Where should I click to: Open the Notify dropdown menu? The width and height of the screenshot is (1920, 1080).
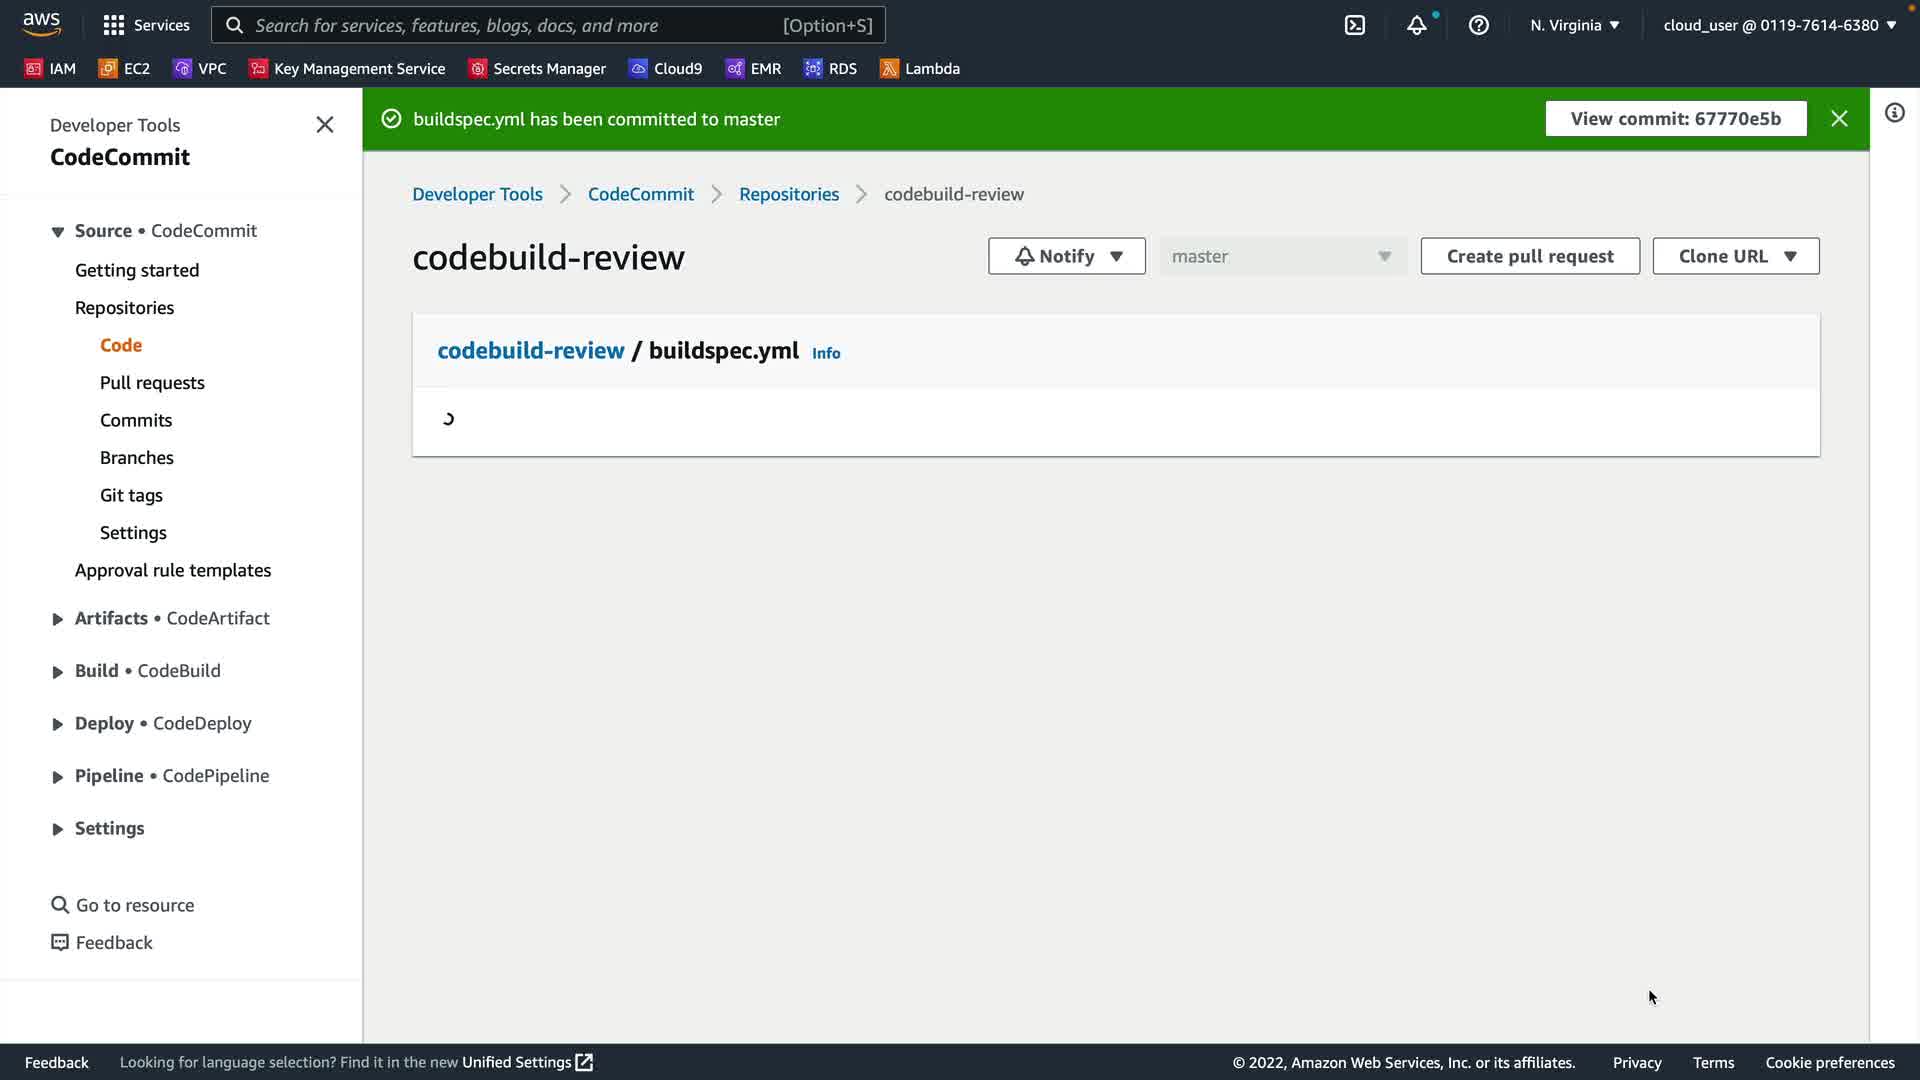[1066, 256]
